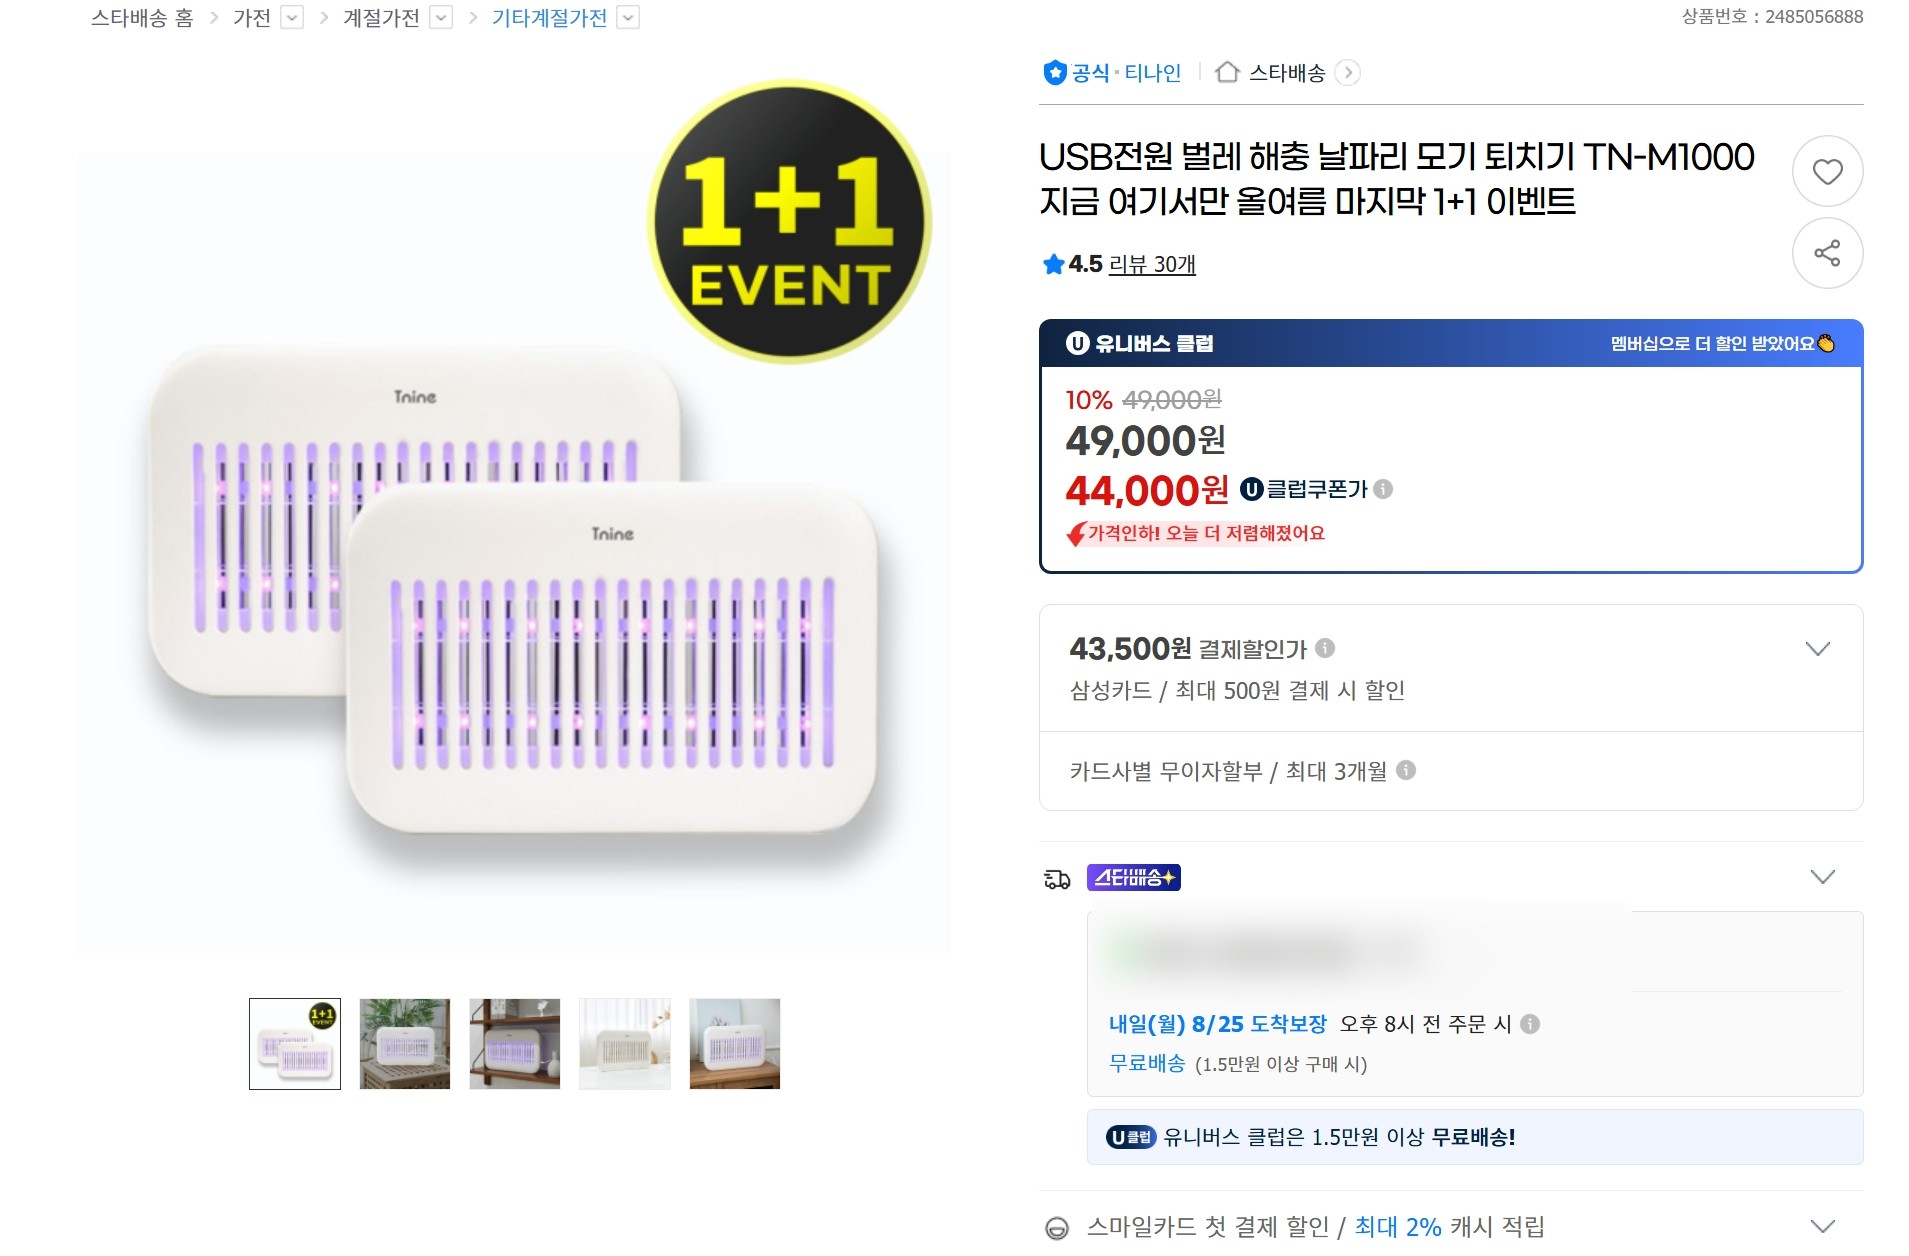Screen dimensions: 1909x1256
Task: Click the blue star rating icon
Action: click(1053, 264)
